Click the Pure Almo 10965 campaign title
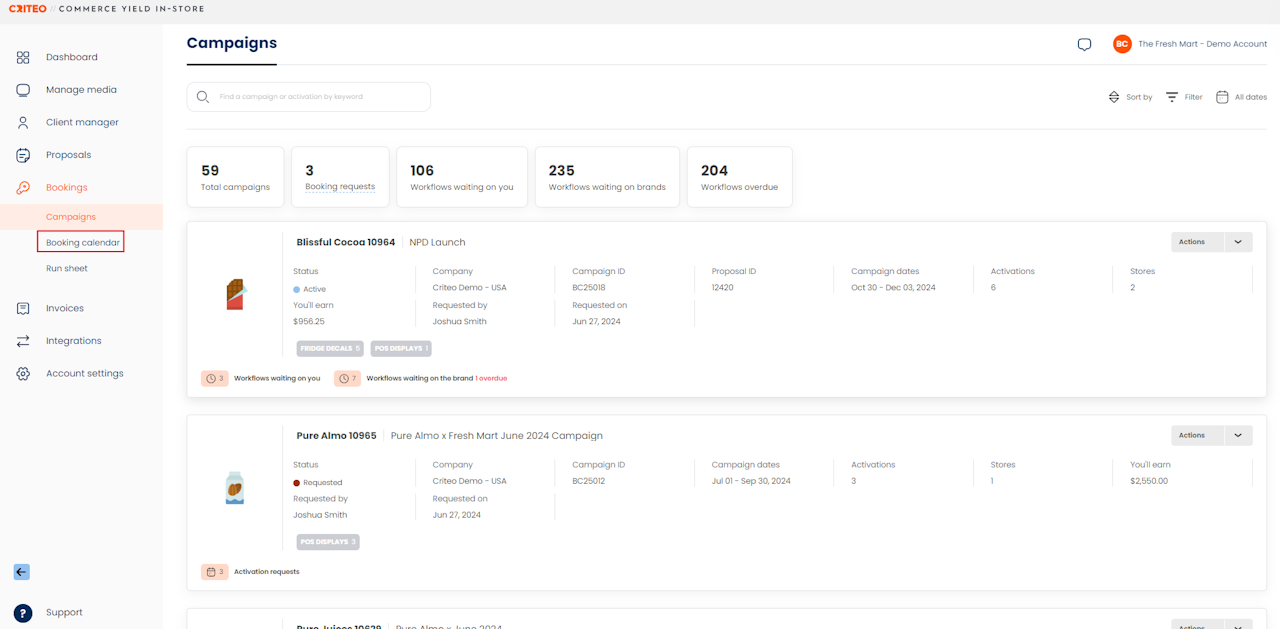Screen dimensions: 1280x629 point(336,436)
